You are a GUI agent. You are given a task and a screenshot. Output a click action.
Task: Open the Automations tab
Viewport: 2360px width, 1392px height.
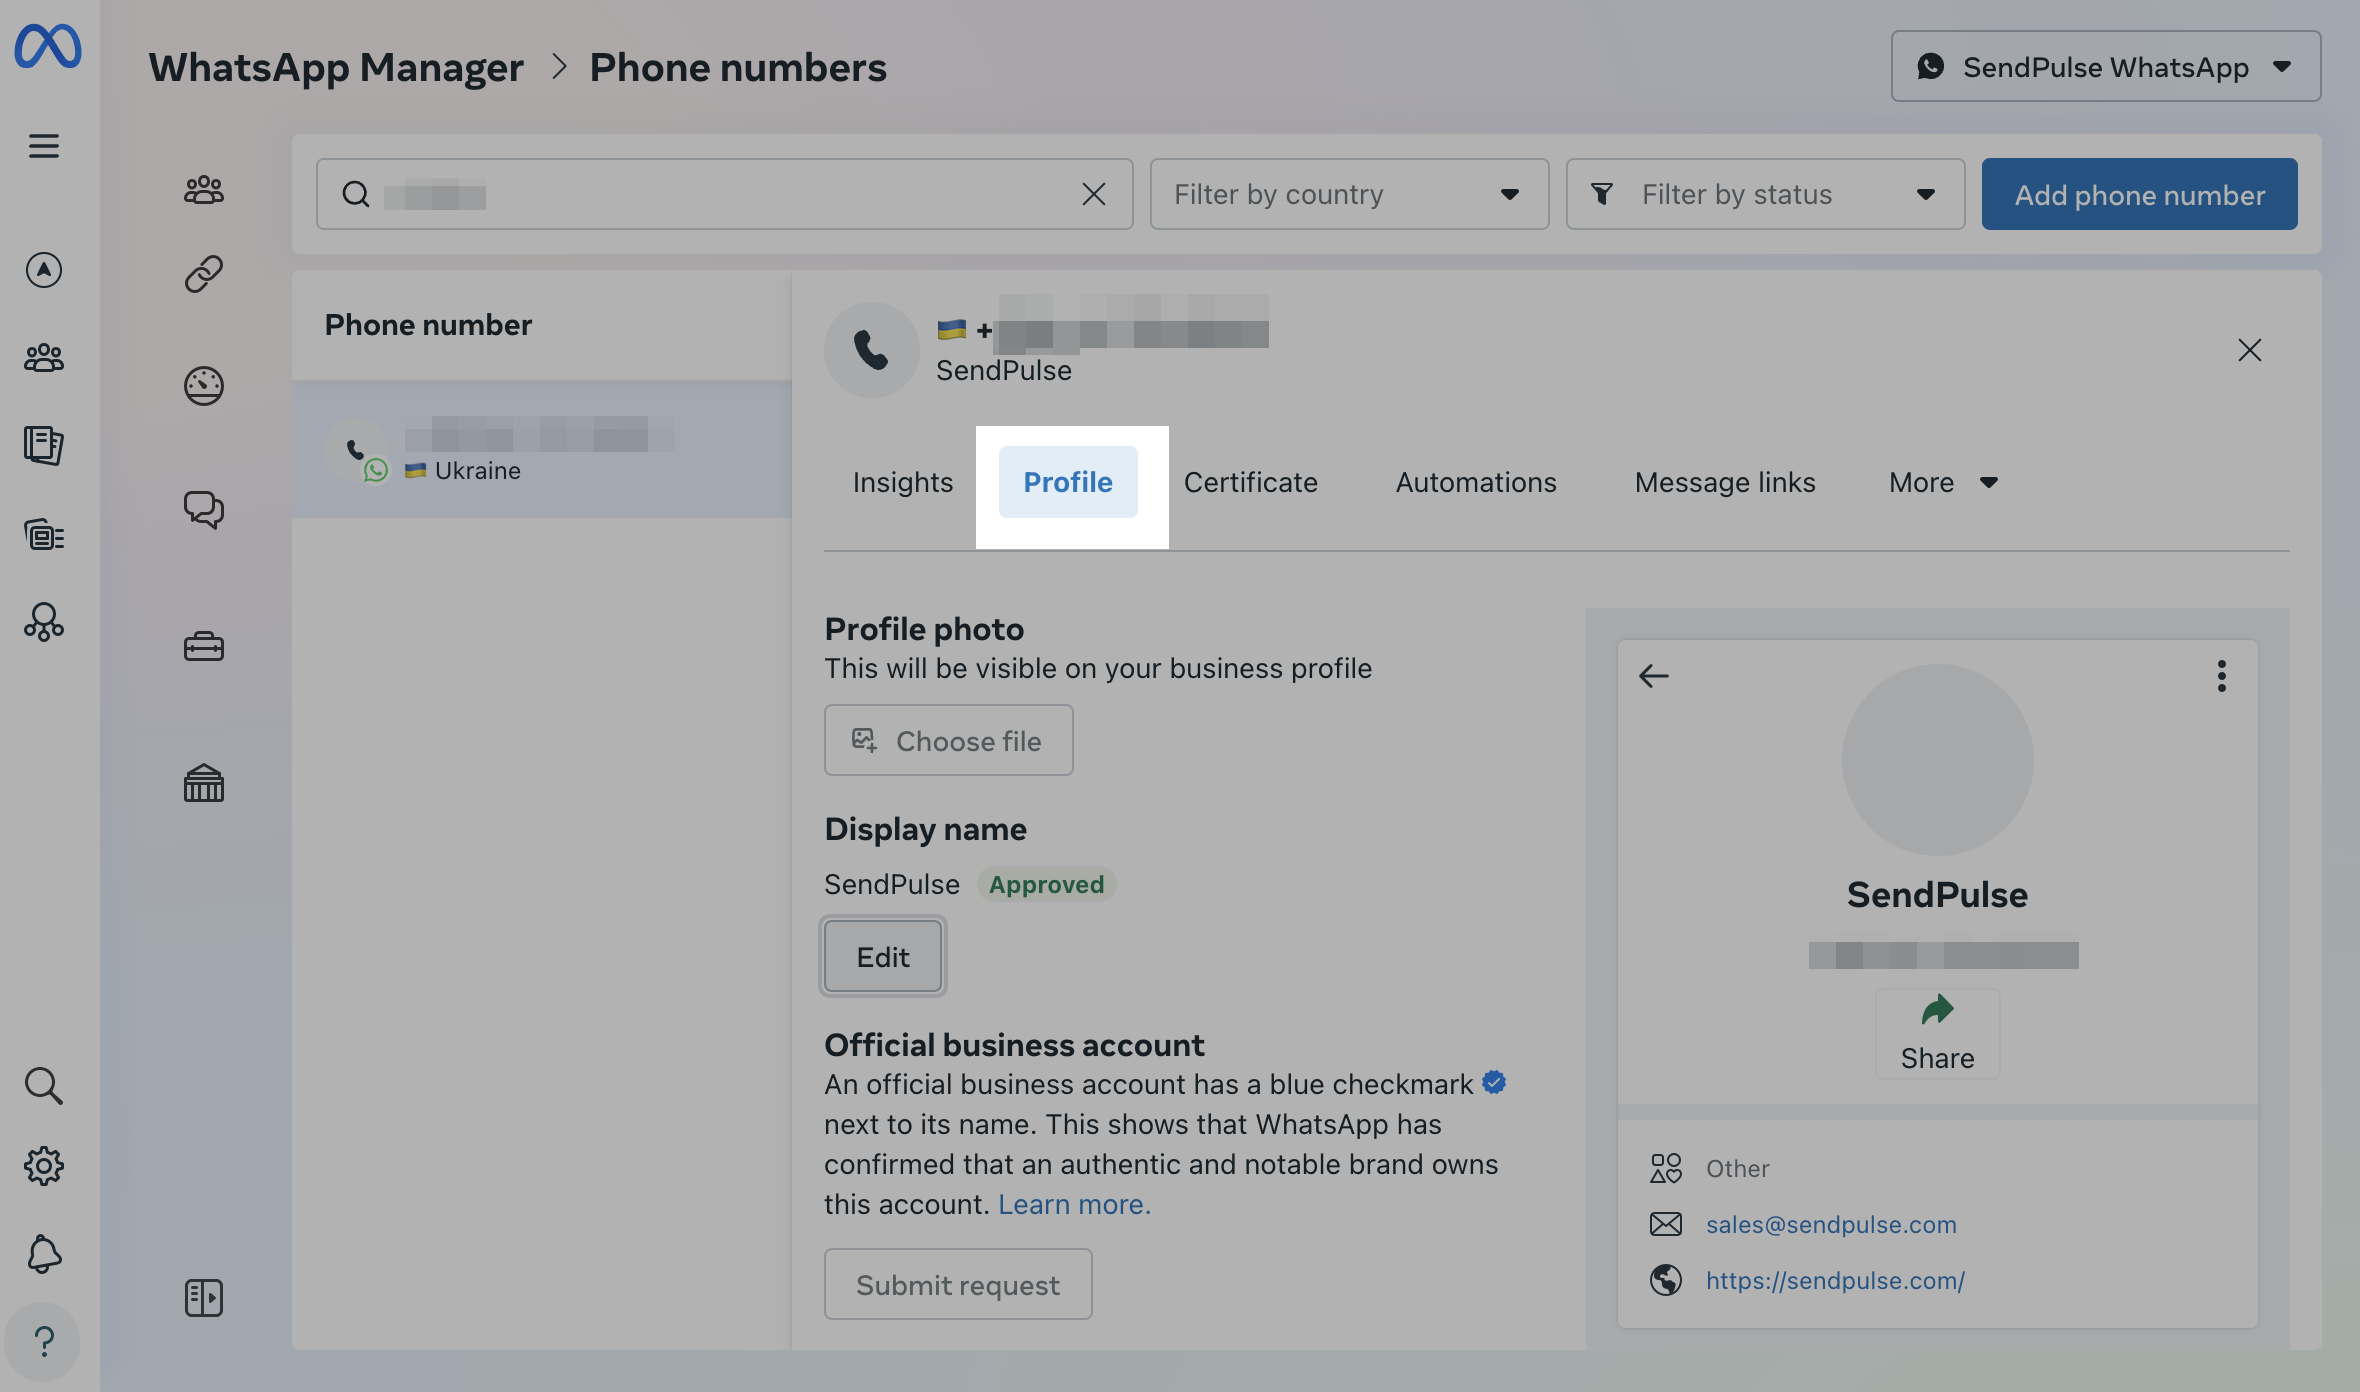1476,482
